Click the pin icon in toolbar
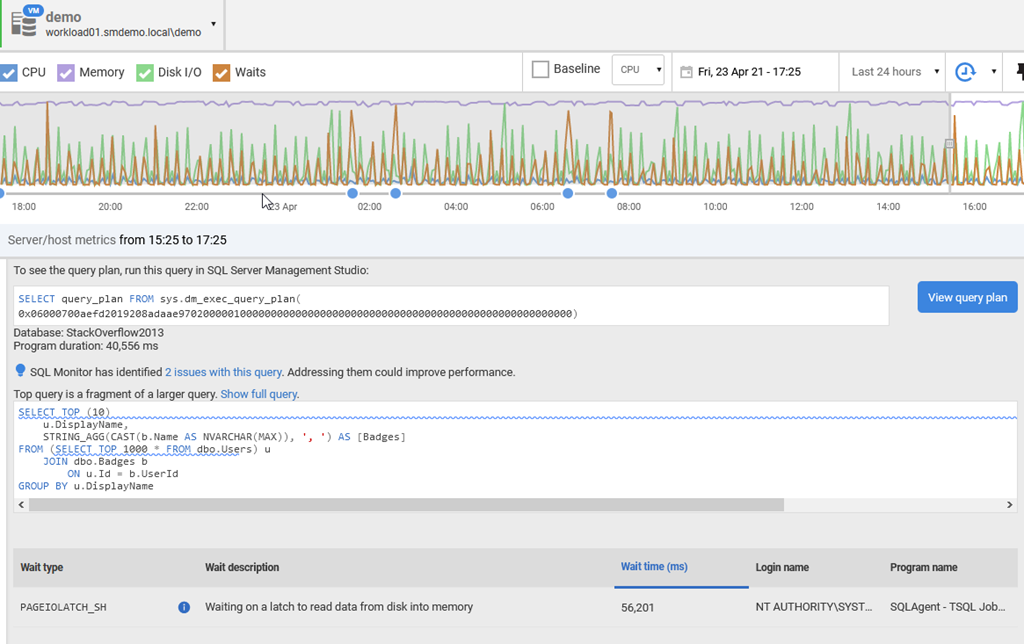Screen dimensions: 1024x644 (x=1018, y=72)
